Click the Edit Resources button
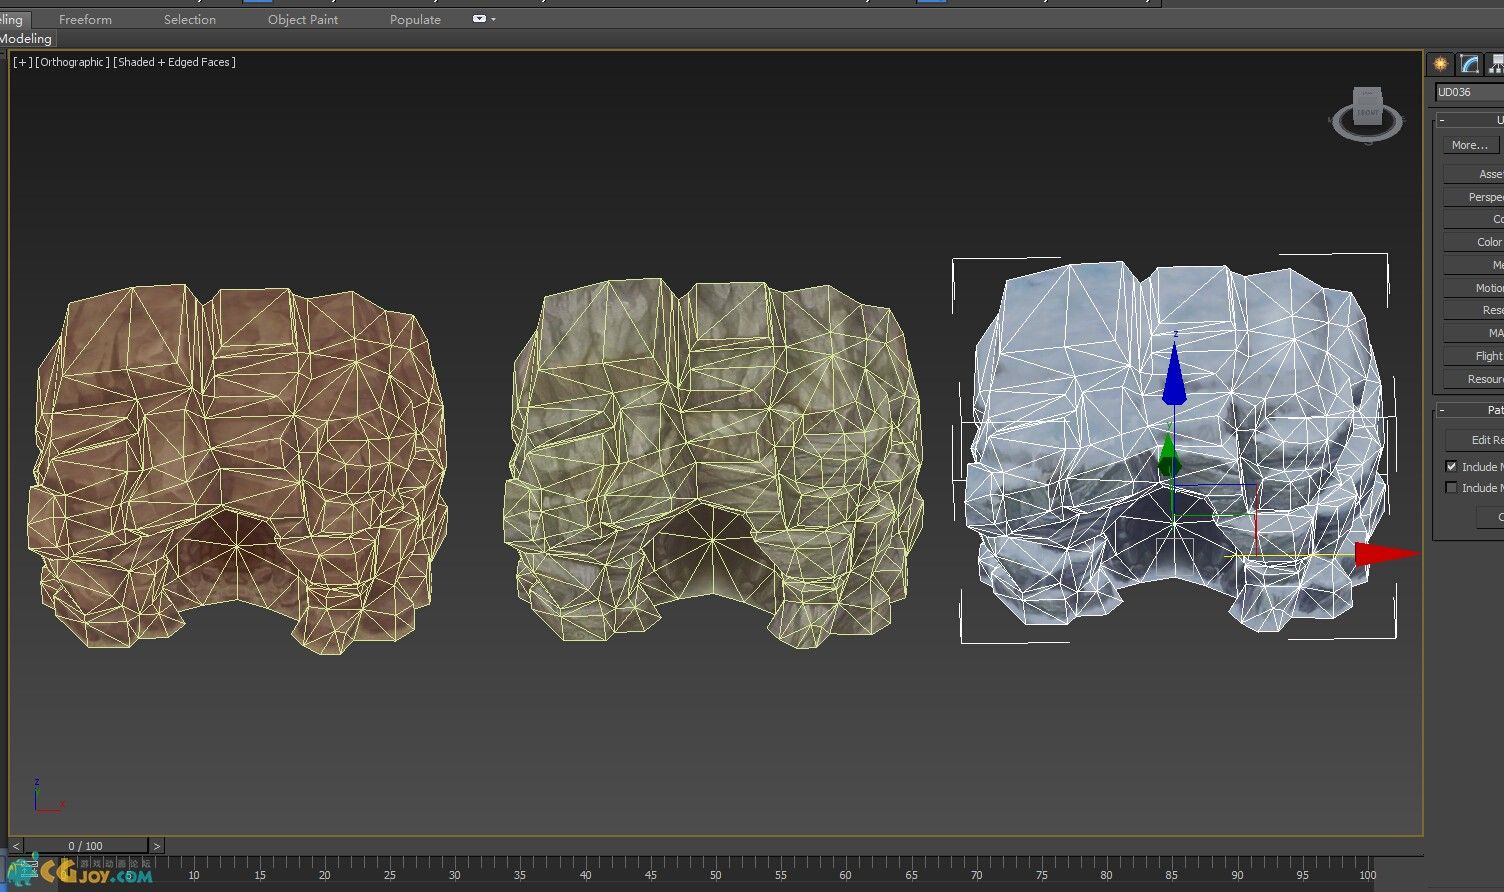Image resolution: width=1504 pixels, height=892 pixels. click(x=1475, y=440)
